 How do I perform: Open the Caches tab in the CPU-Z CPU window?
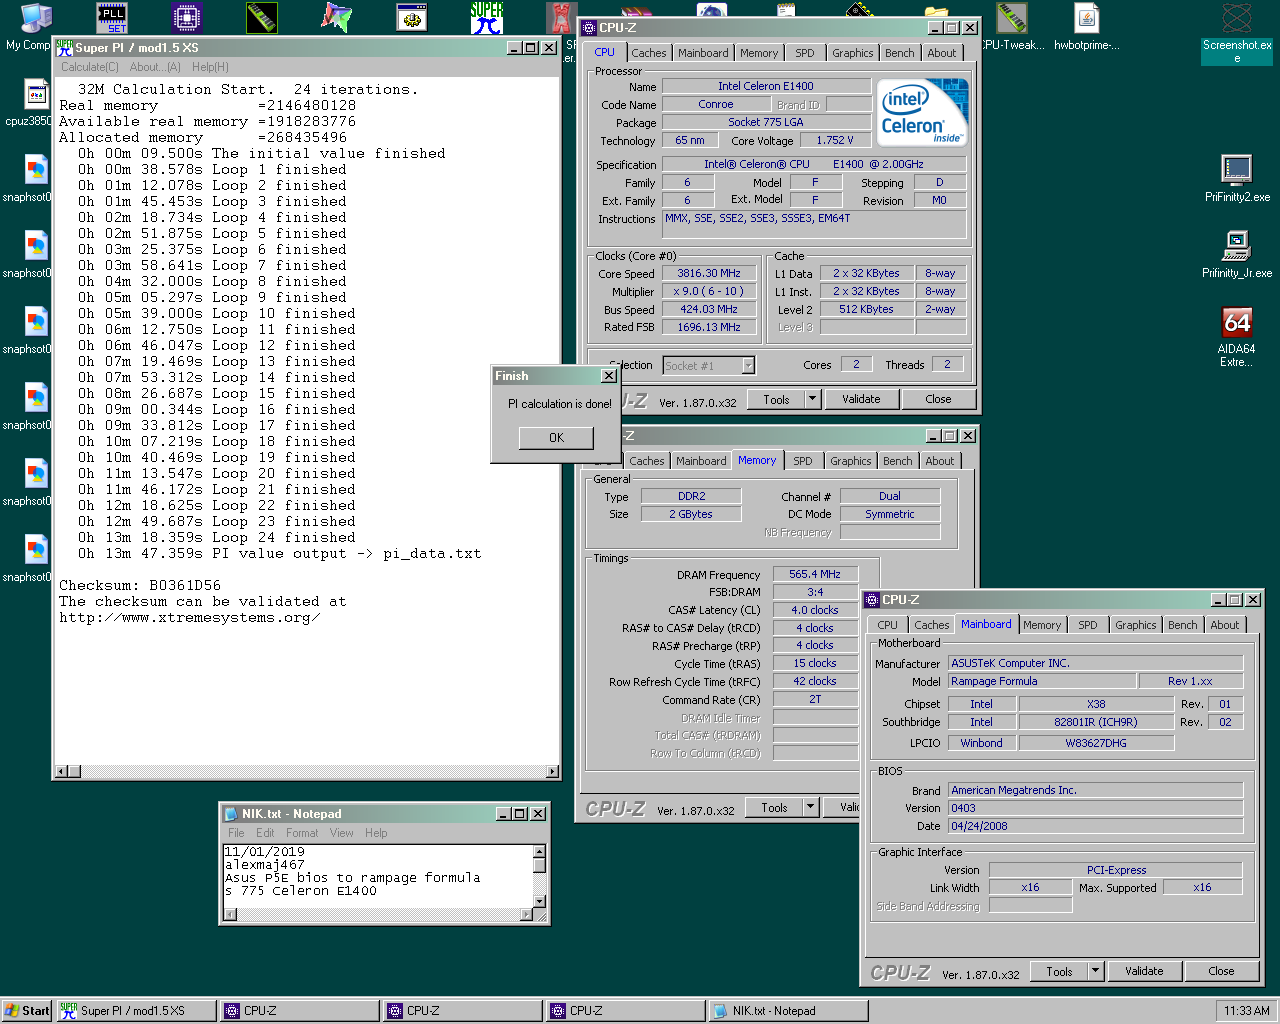pyautogui.click(x=648, y=53)
